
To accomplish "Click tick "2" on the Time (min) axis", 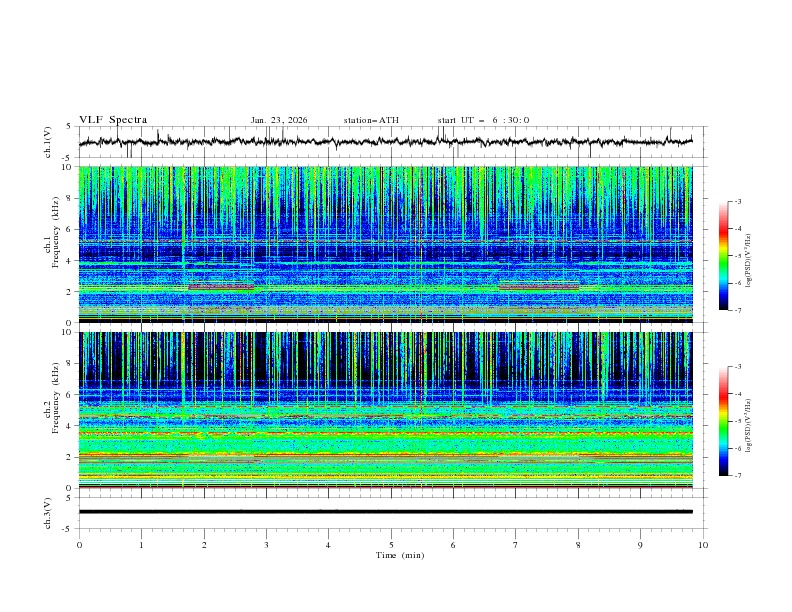I will coord(204,545).
